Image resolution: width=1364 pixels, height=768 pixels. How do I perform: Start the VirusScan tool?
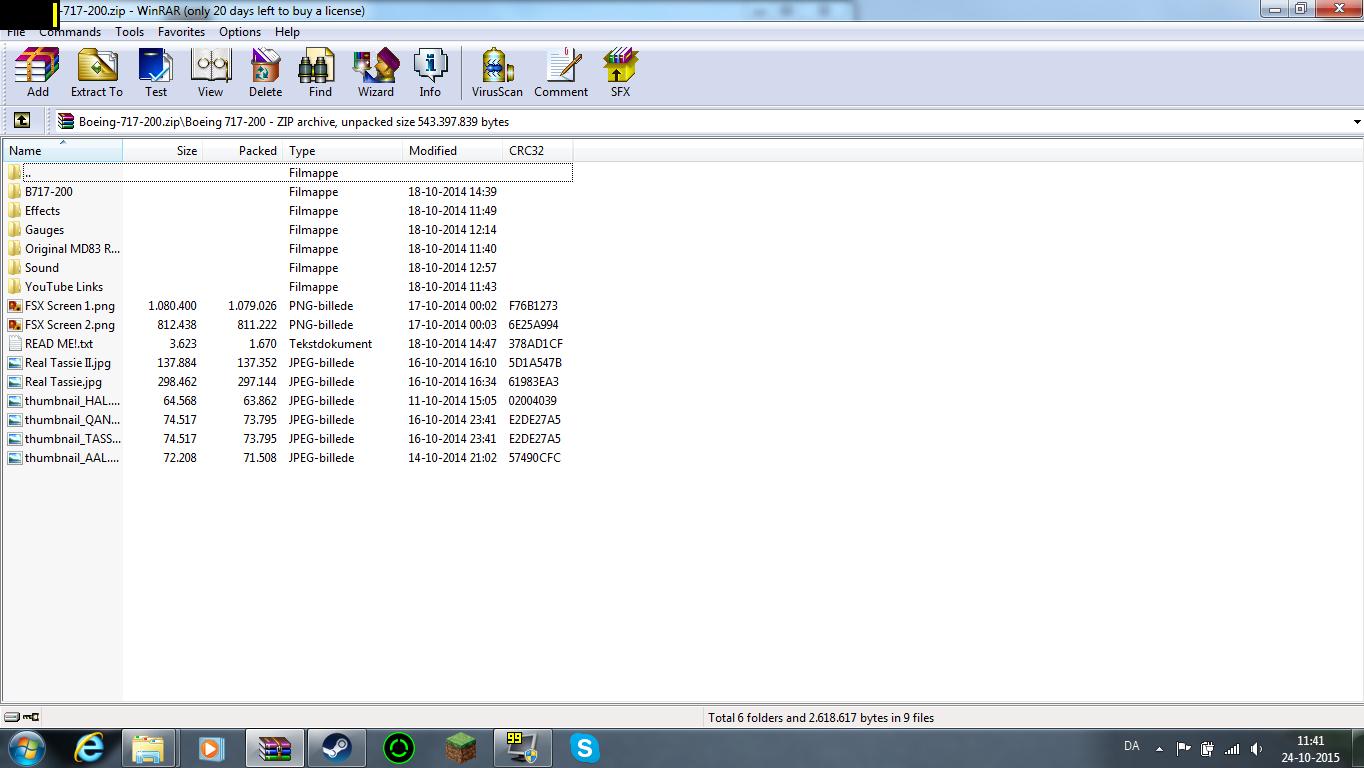click(x=497, y=74)
